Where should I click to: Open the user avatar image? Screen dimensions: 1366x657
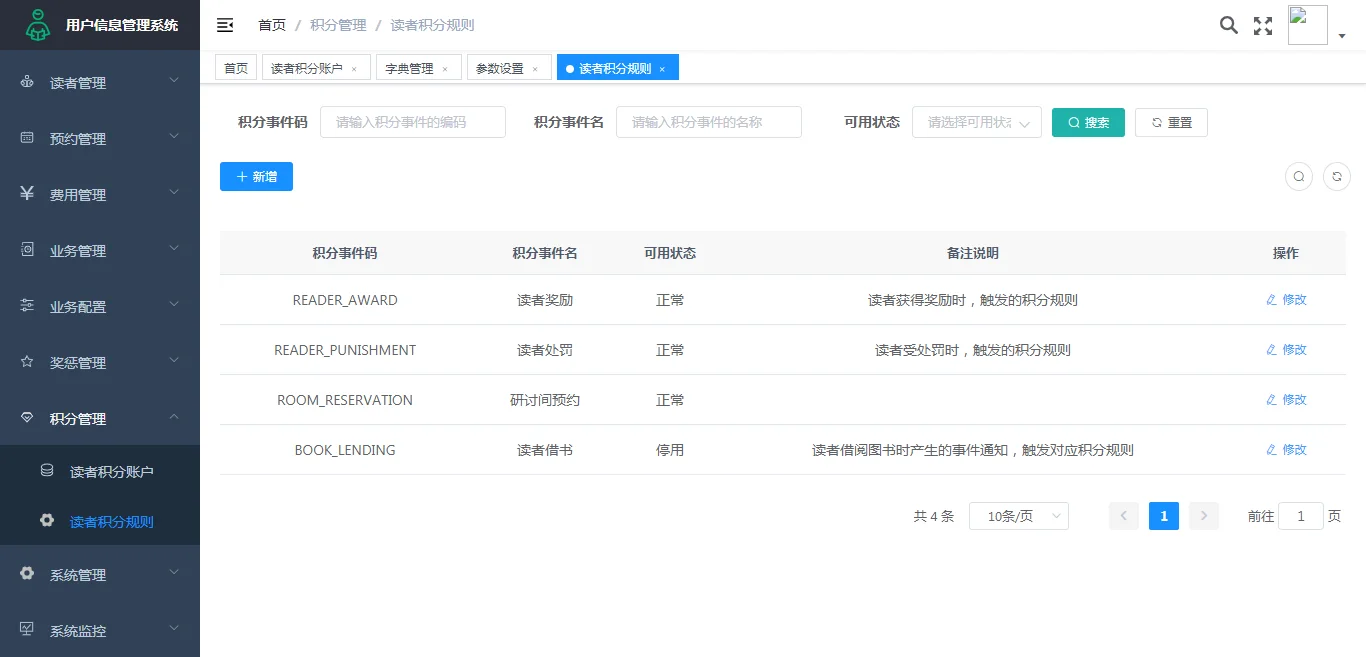coord(1308,25)
